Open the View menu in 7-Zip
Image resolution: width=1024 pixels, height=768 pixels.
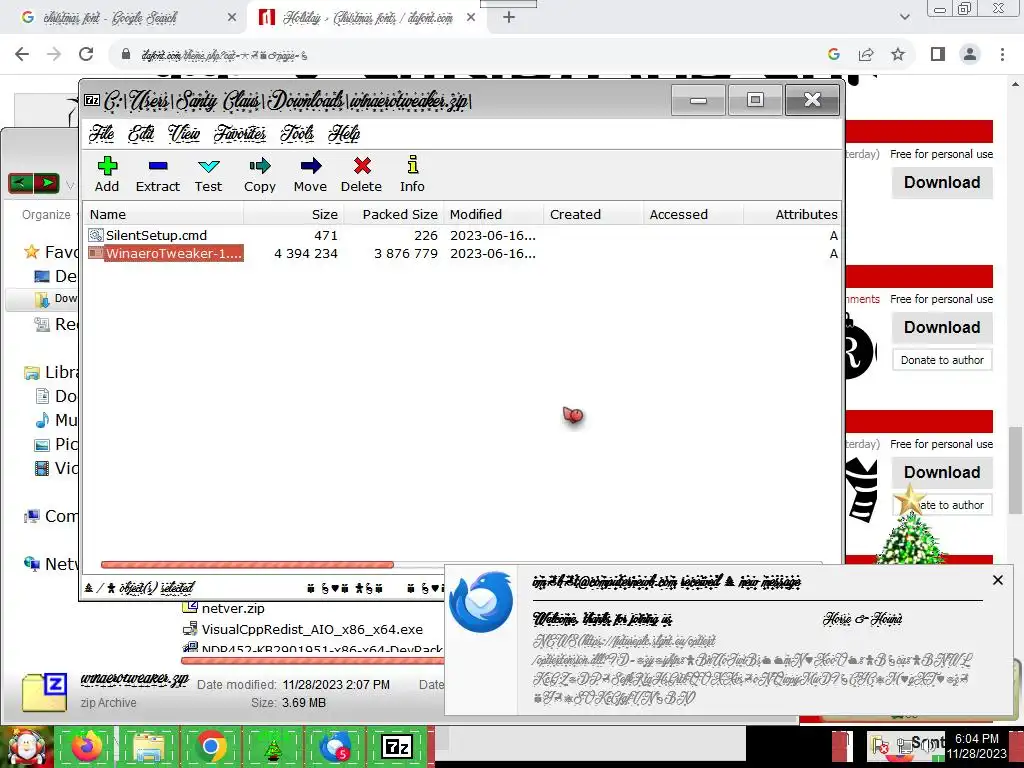(x=184, y=134)
